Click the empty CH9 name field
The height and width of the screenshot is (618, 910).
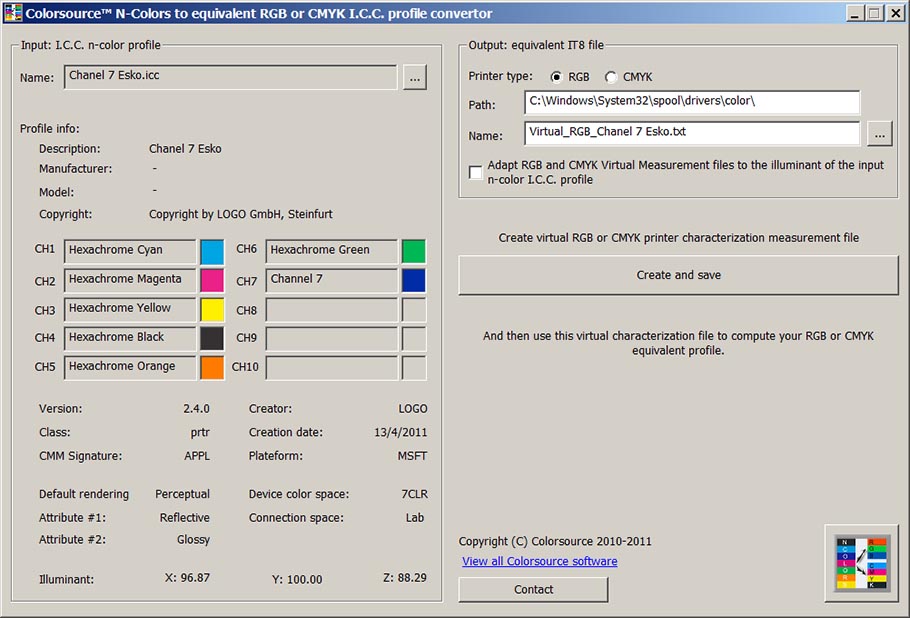pos(331,339)
